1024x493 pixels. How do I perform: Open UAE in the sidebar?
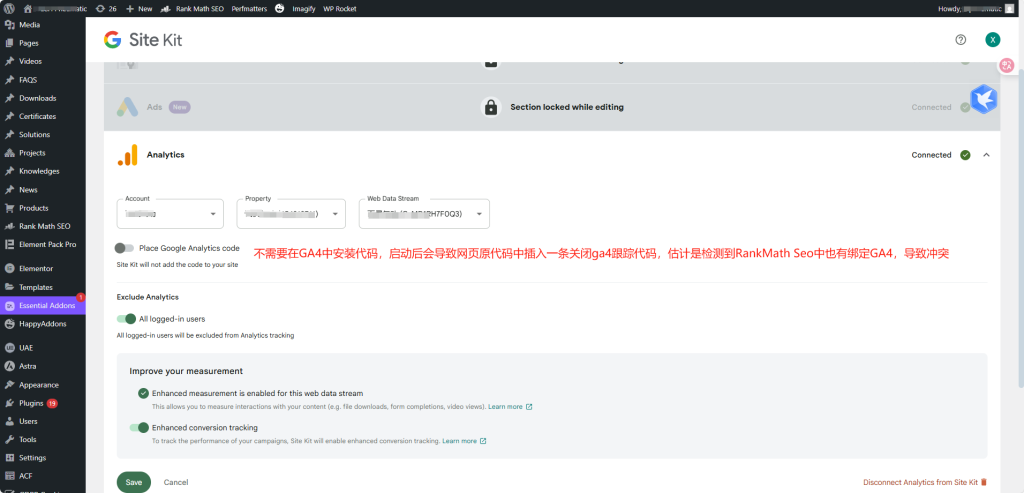42,348
